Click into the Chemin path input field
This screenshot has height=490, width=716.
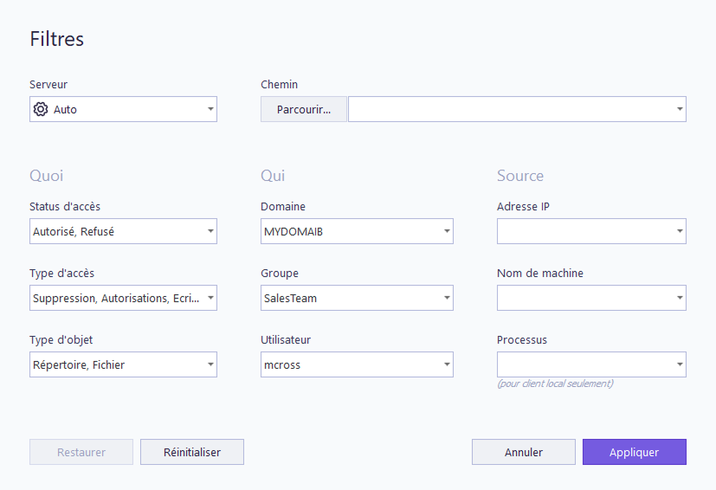pyautogui.click(x=511, y=109)
